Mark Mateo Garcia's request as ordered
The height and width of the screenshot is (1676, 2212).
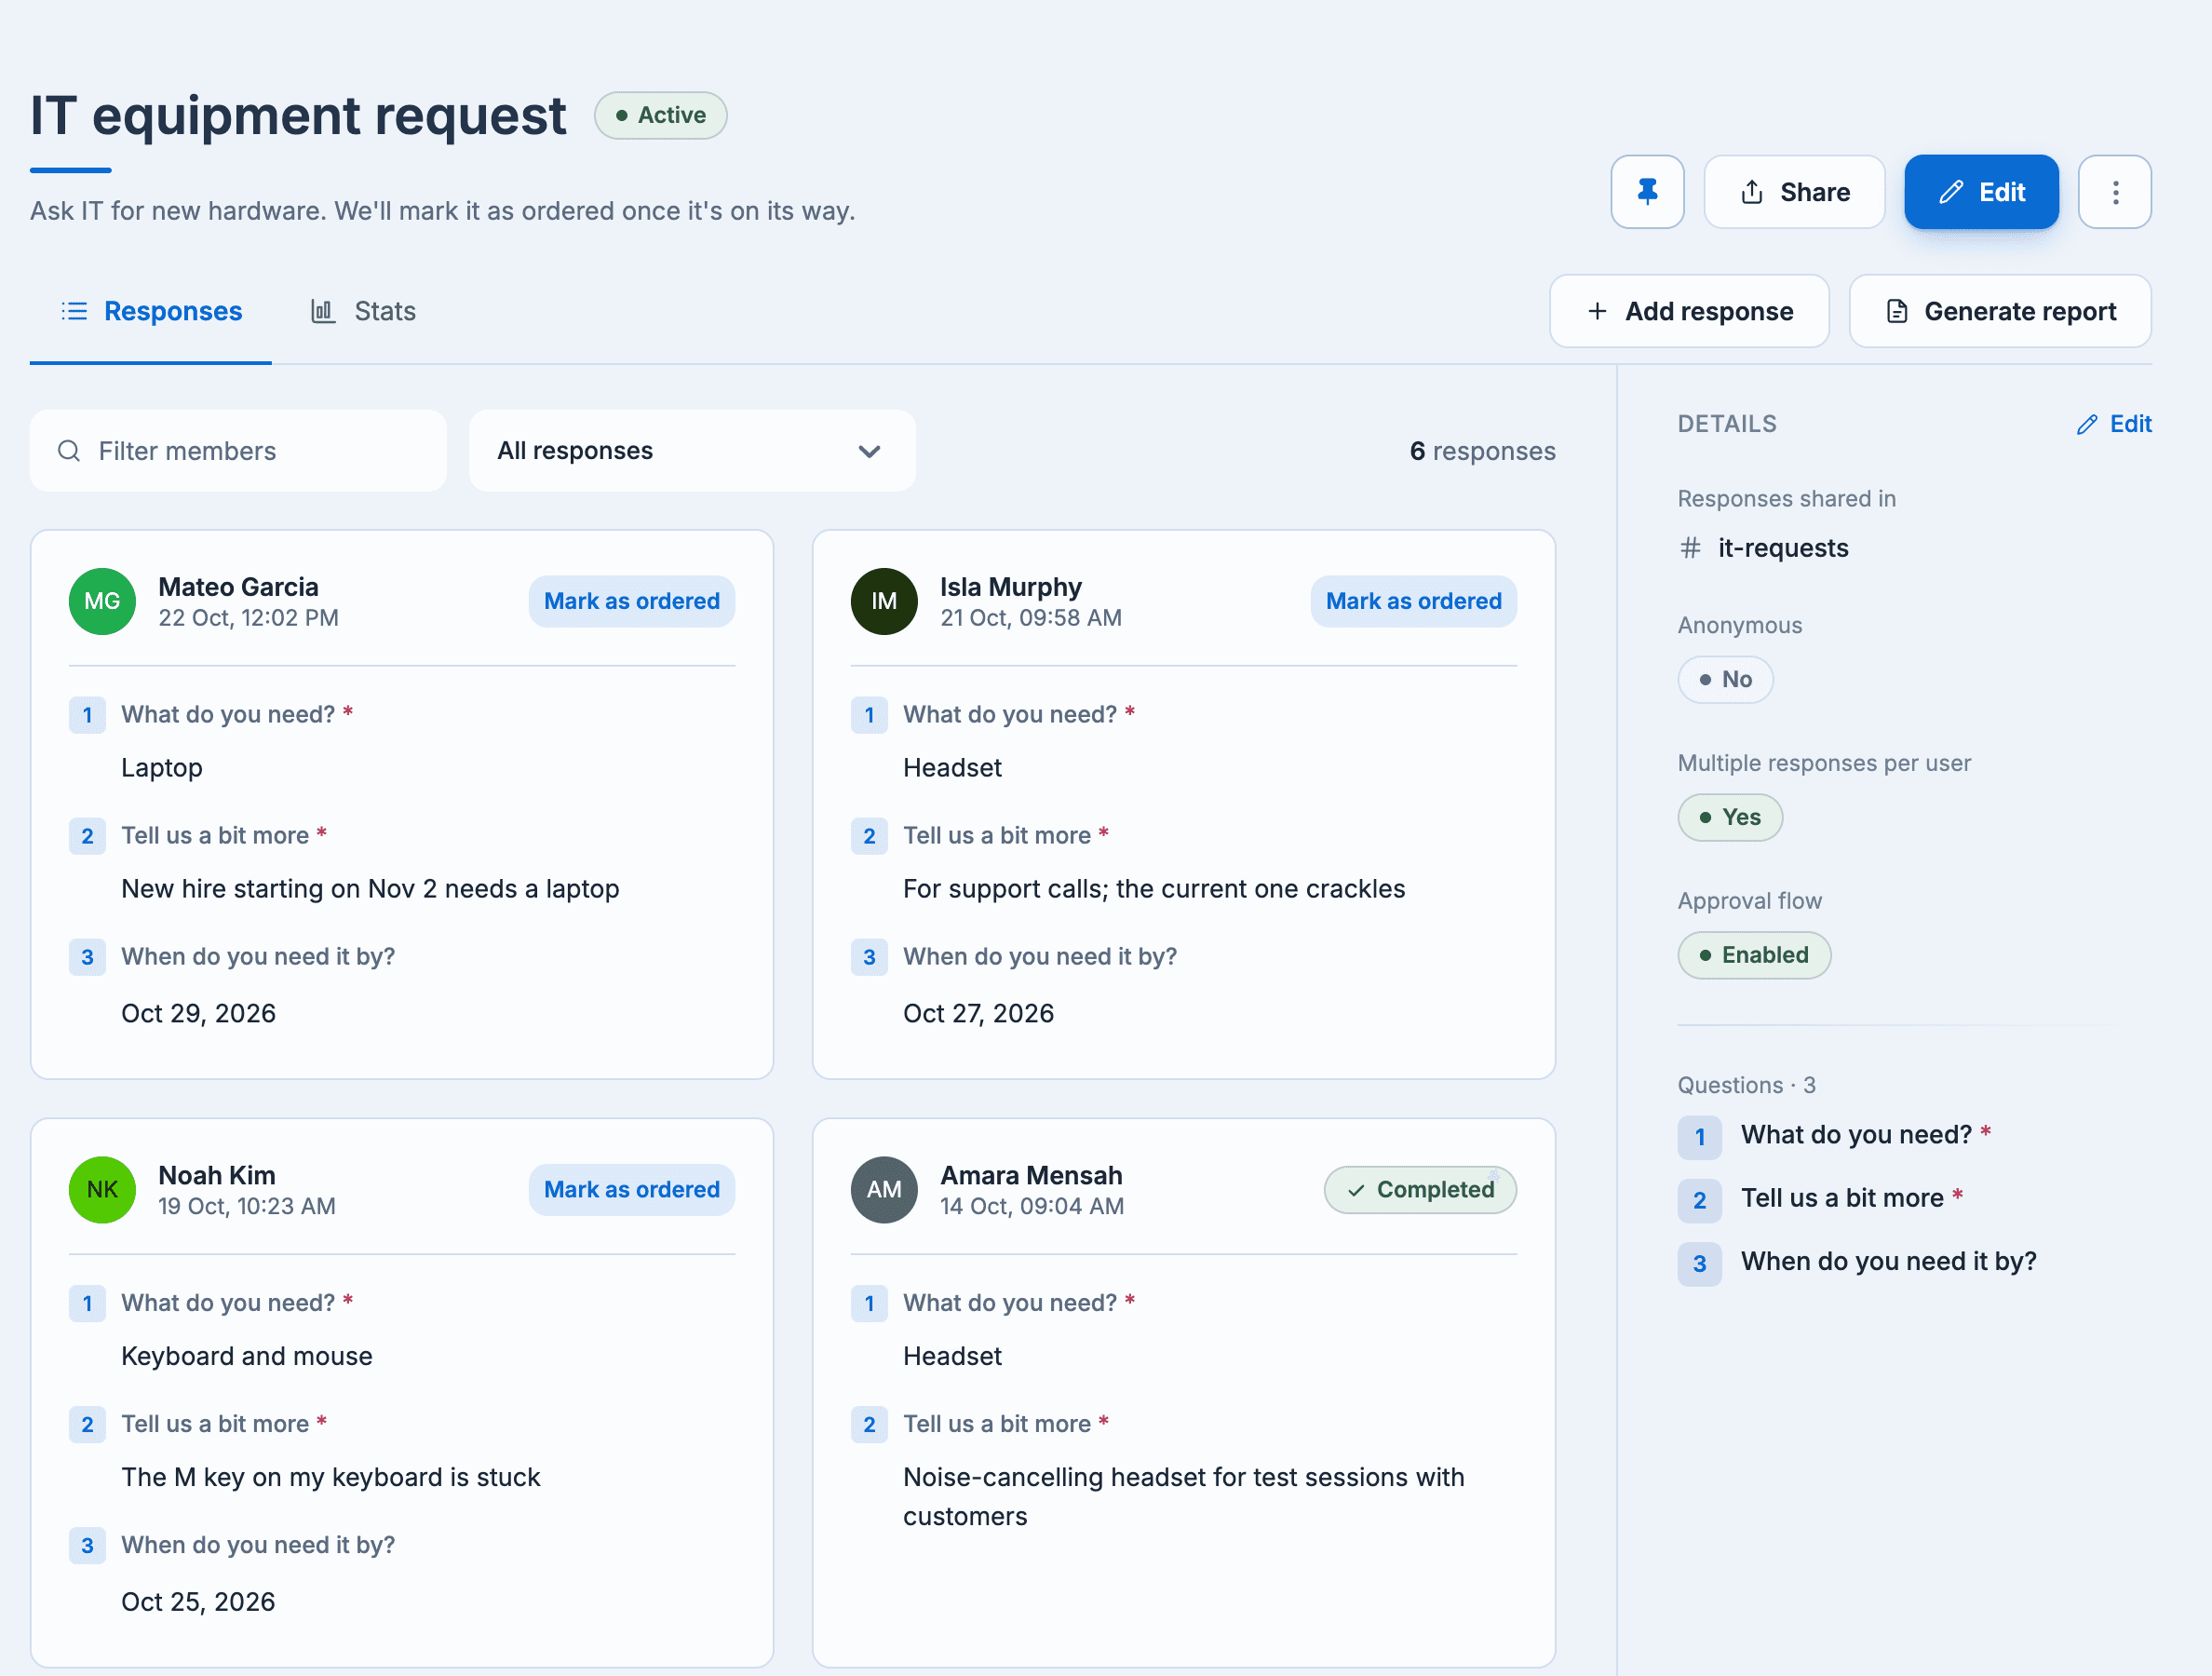(x=632, y=602)
